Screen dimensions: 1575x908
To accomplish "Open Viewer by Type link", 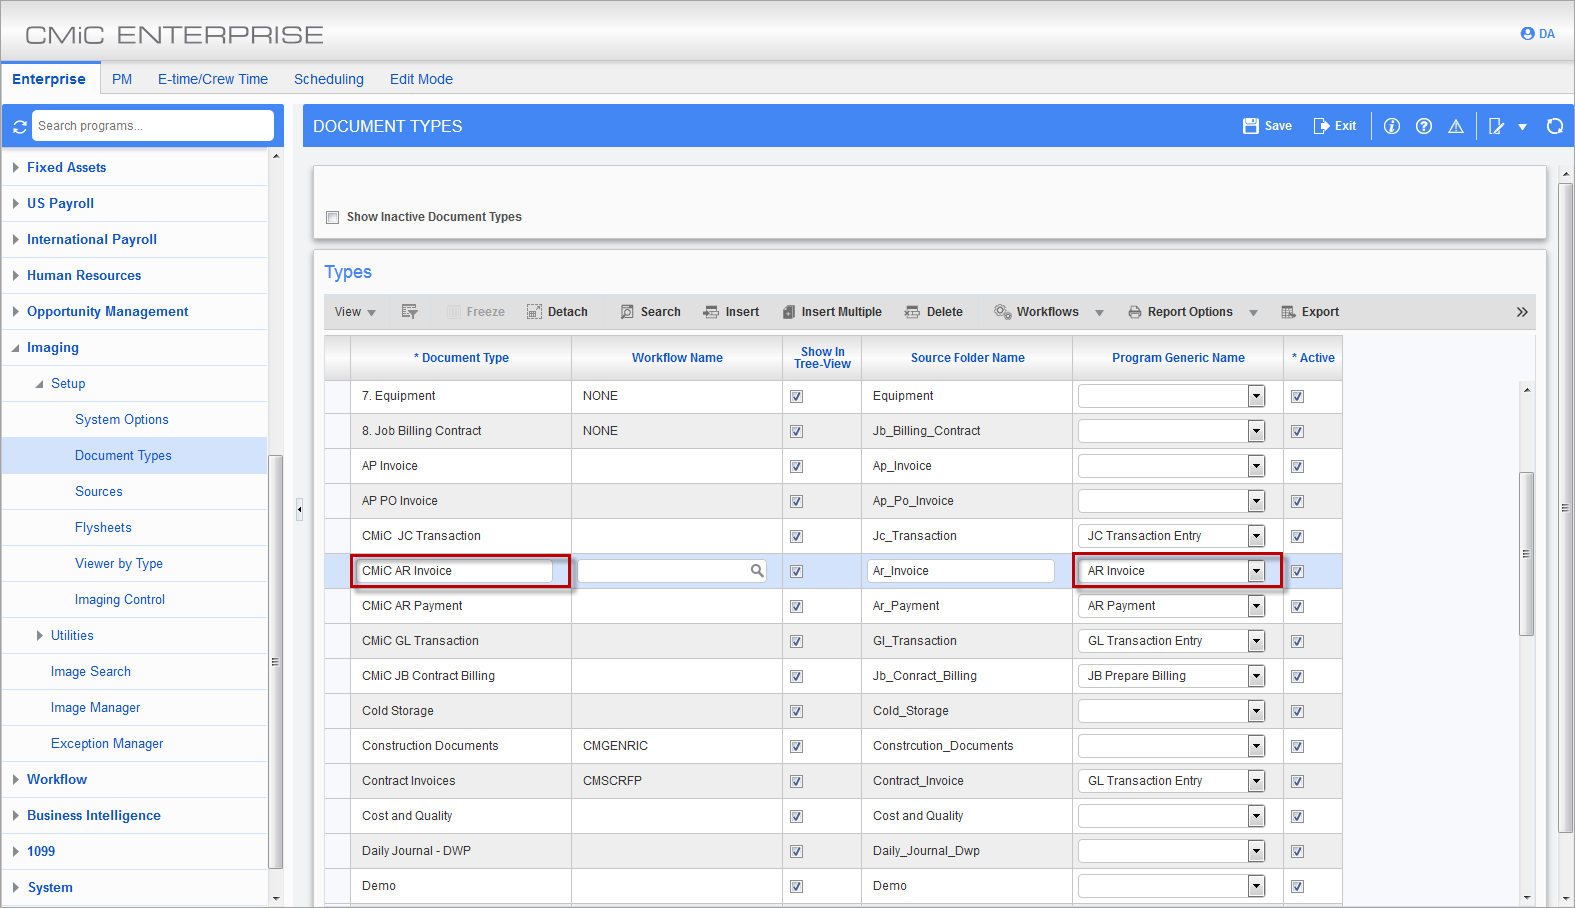I will pyautogui.click(x=119, y=563).
